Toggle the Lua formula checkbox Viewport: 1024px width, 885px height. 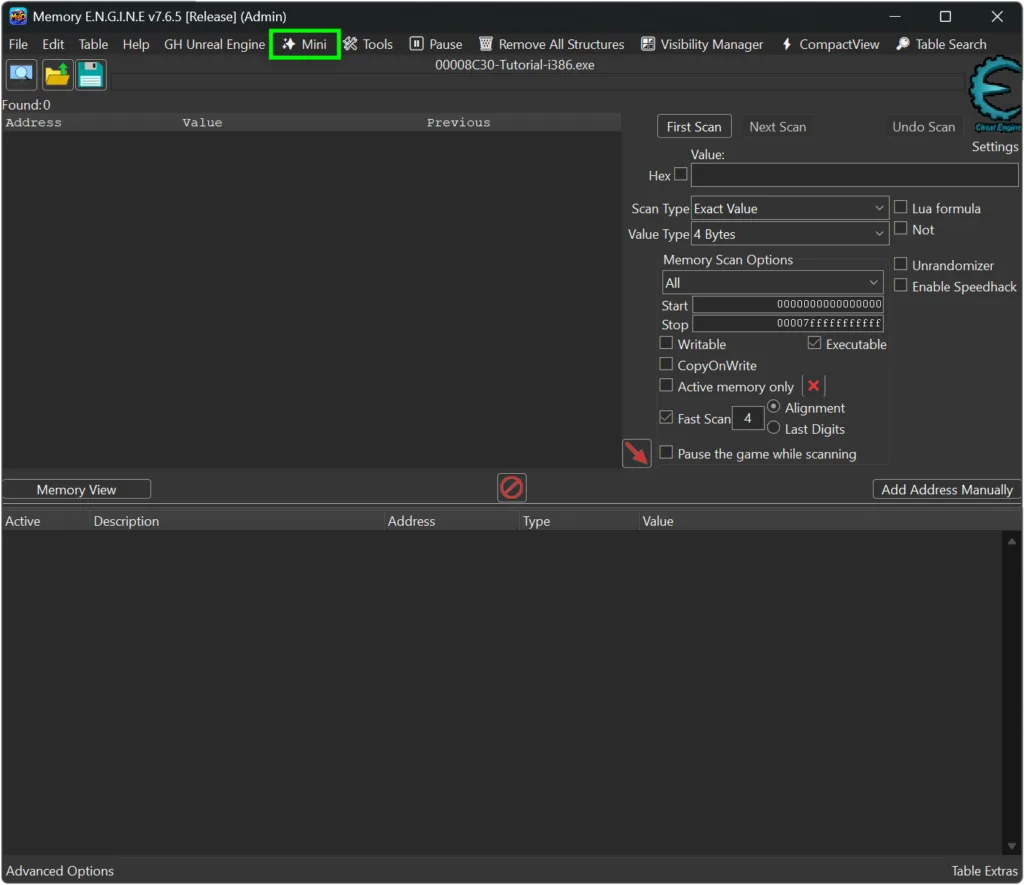pyautogui.click(x=900, y=207)
